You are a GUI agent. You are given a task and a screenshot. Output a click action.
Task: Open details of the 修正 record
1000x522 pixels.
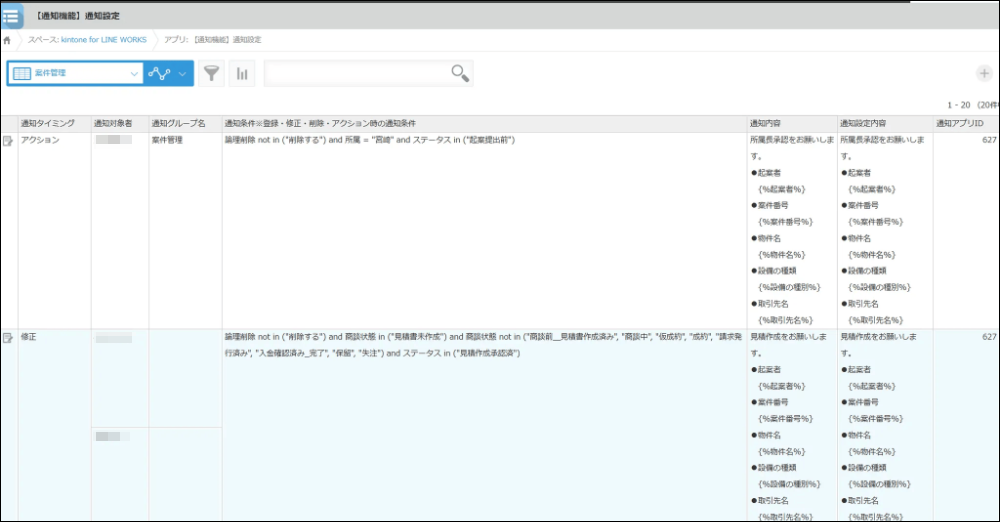pos(9,338)
